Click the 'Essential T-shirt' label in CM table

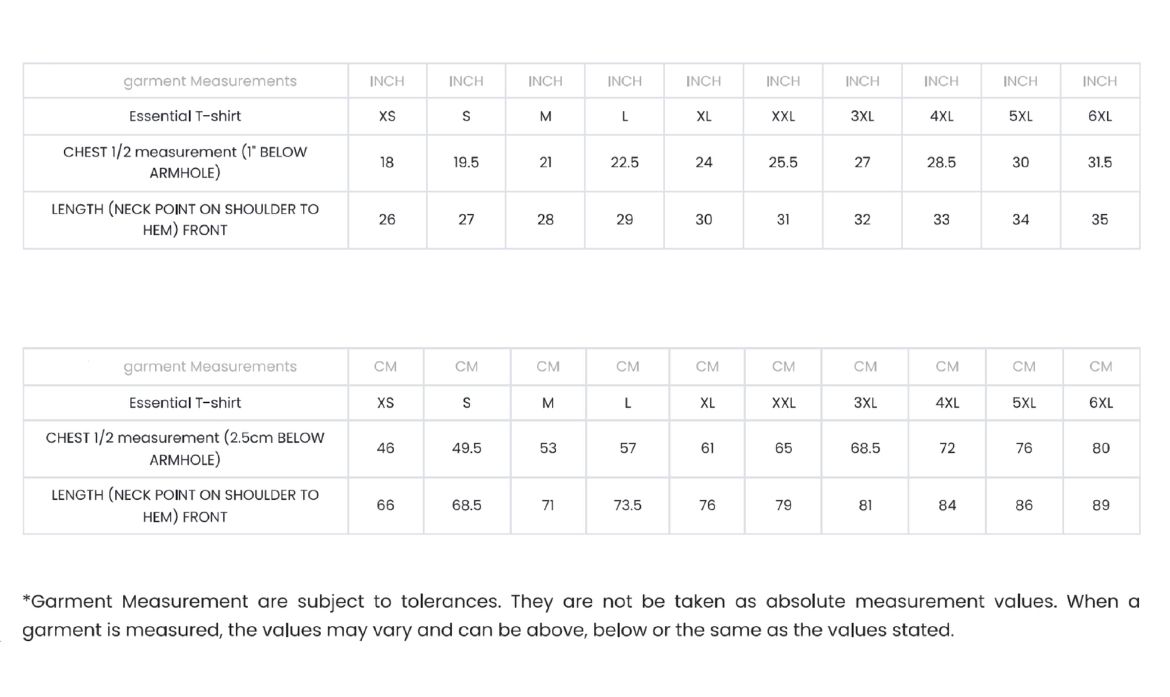(185, 403)
